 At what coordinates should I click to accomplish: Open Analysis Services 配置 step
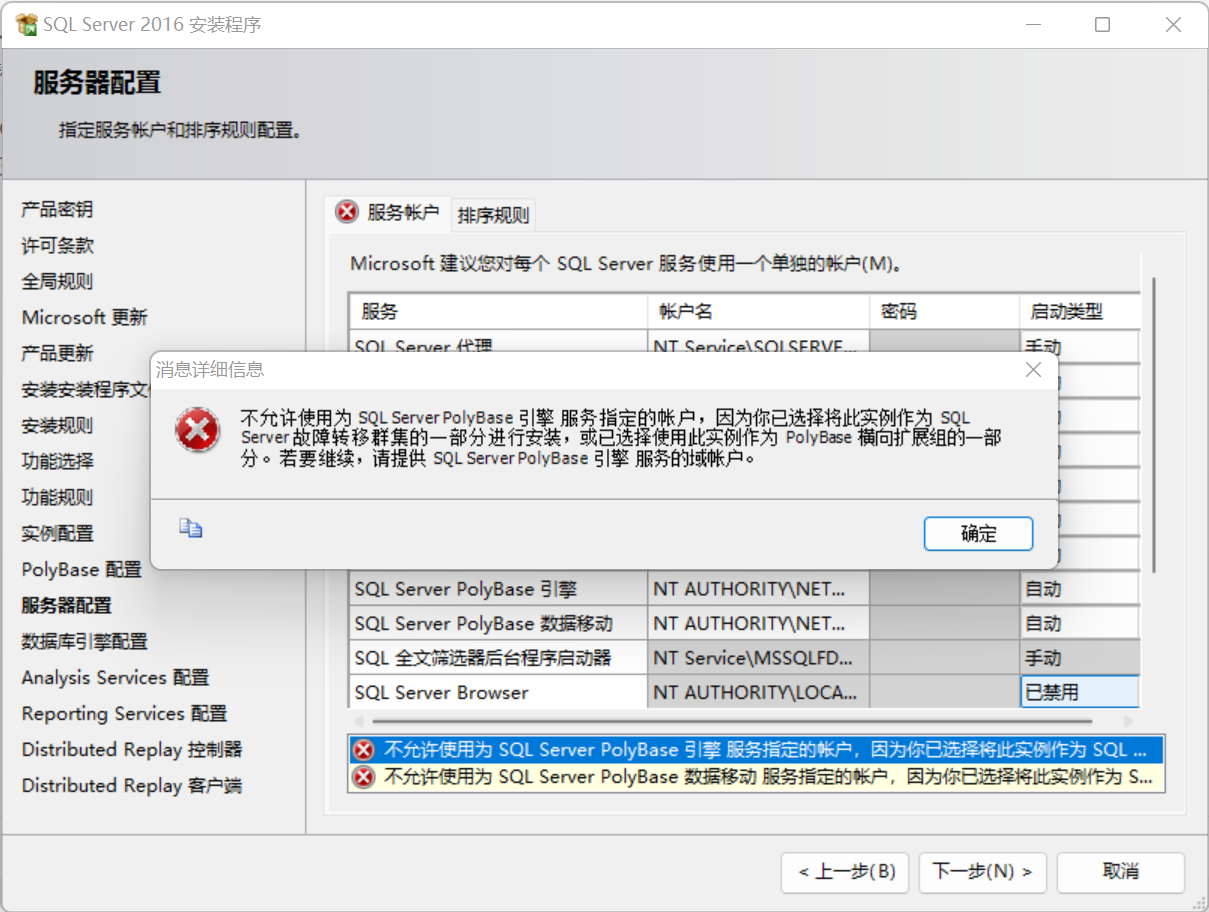[x=116, y=677]
